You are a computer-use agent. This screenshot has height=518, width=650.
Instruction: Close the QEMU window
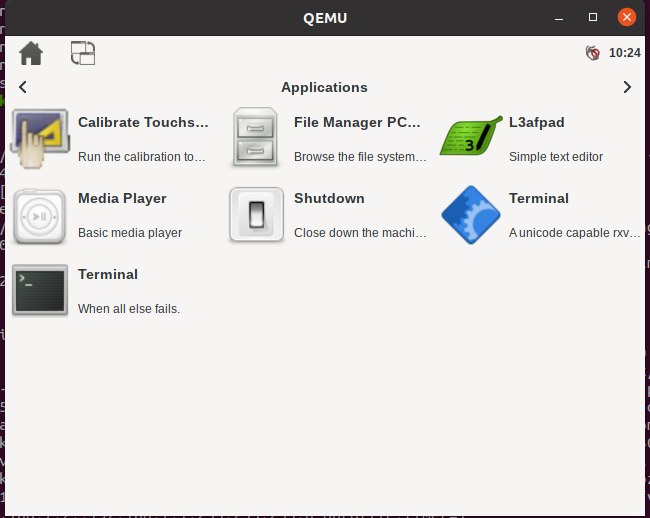[627, 17]
